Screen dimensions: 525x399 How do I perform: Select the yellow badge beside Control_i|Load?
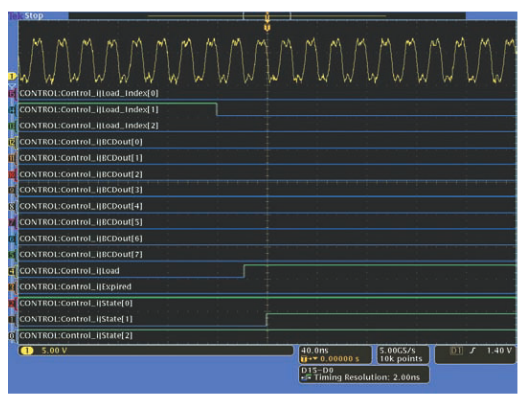12,271
